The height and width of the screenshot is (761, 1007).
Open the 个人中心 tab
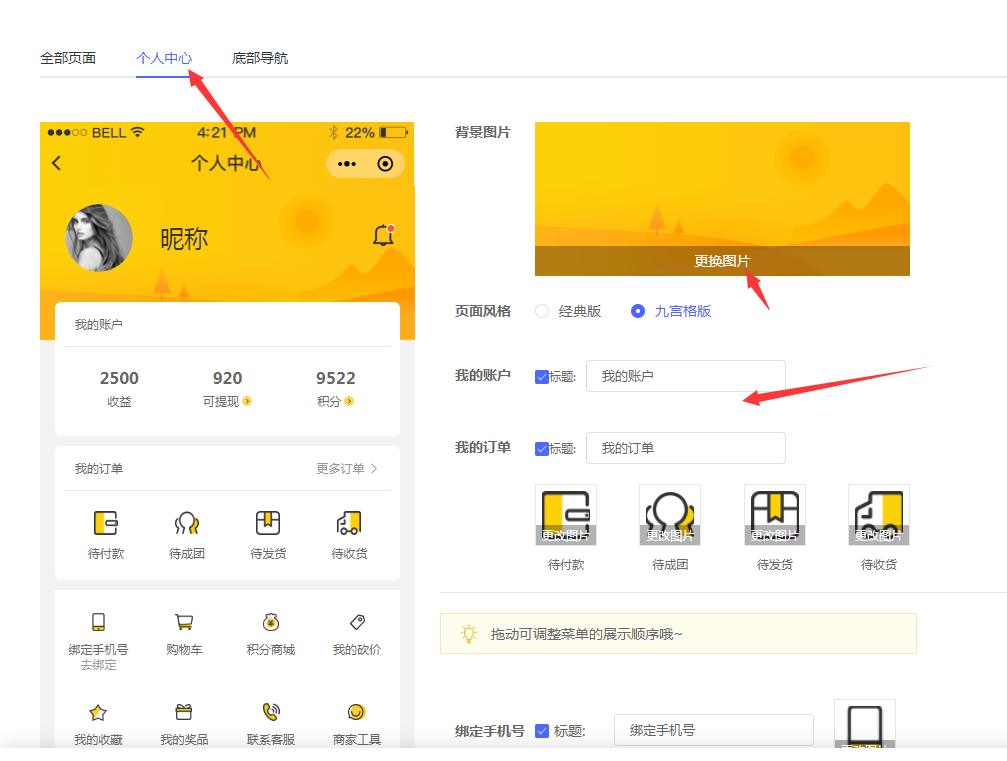(164, 58)
